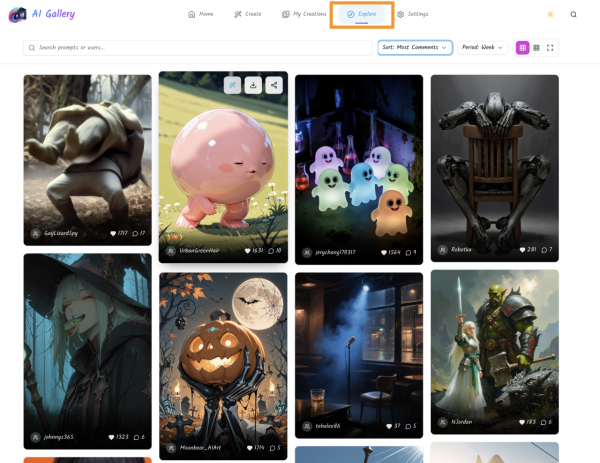Screen dimensions: 600x463
Task: Toggle the sun light/dark theme icon
Action: coord(550,14)
